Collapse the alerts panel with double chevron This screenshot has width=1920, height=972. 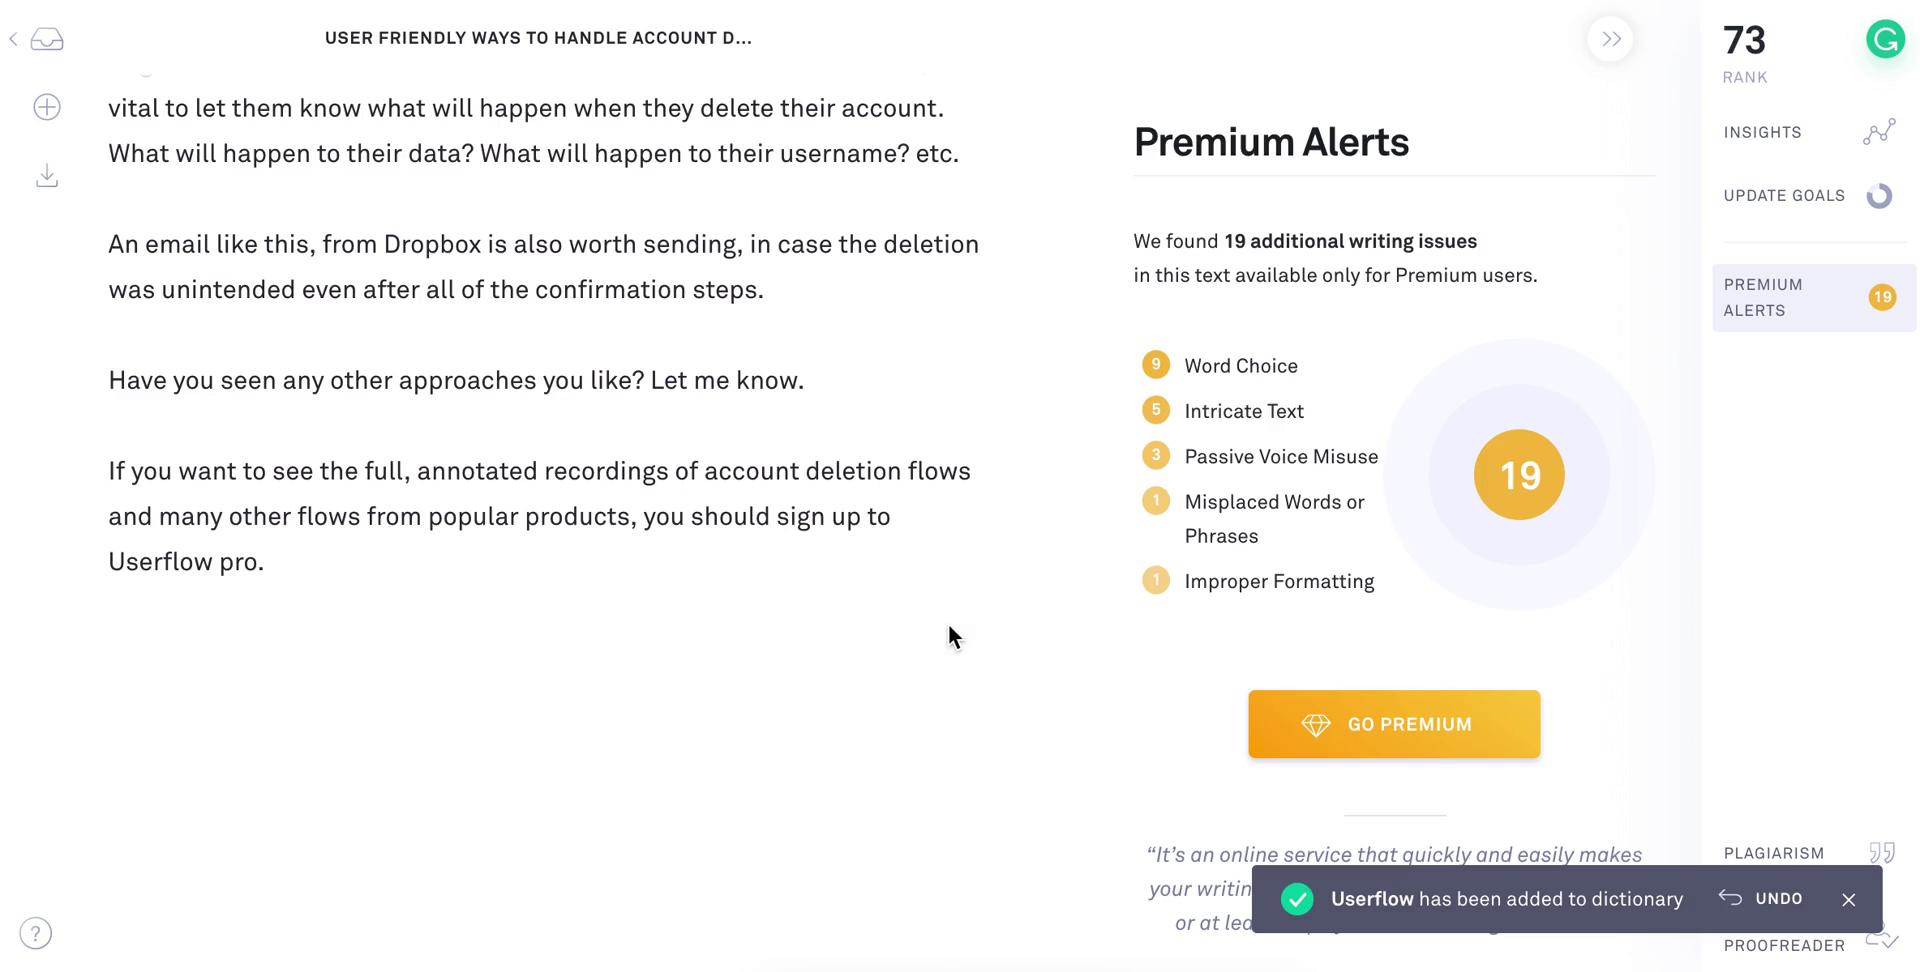point(1610,39)
